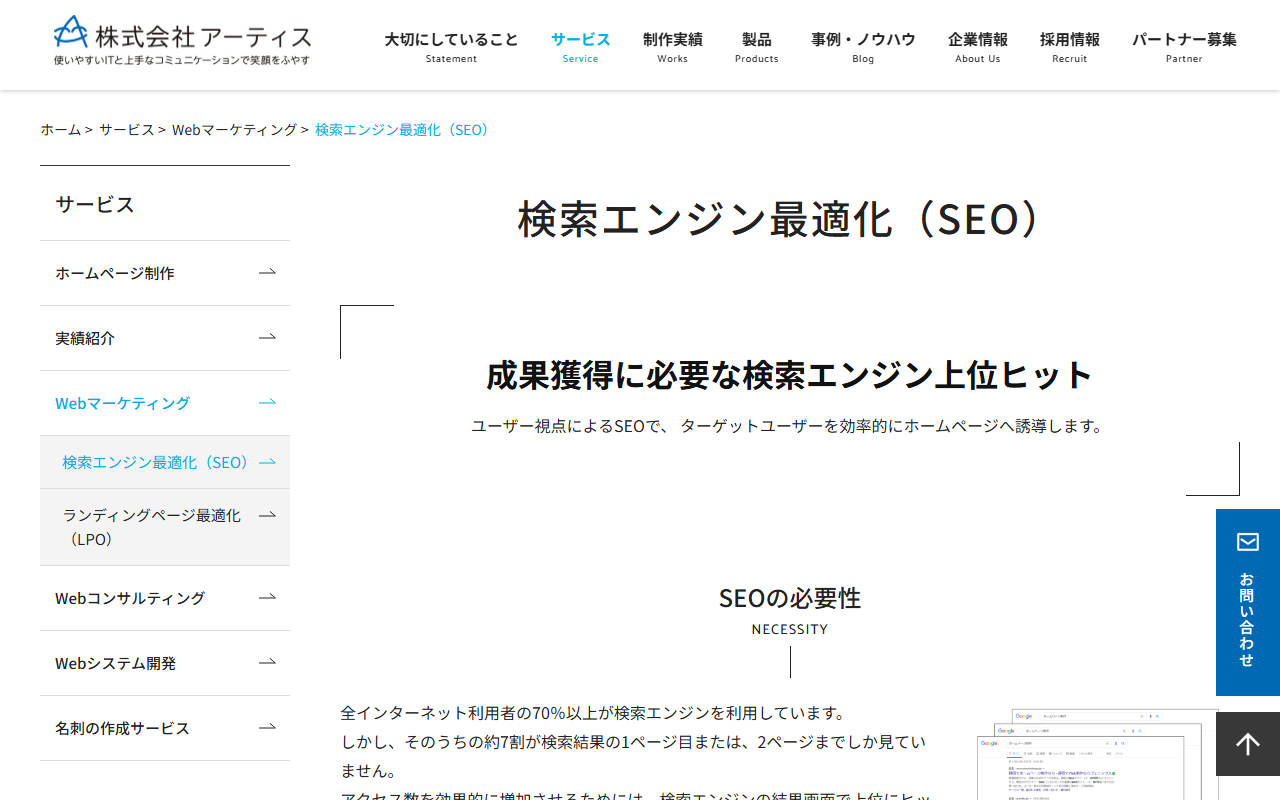This screenshot has height=800, width=1280.
Task: Select the arrow next to ホームページ制作
Action: point(266,272)
